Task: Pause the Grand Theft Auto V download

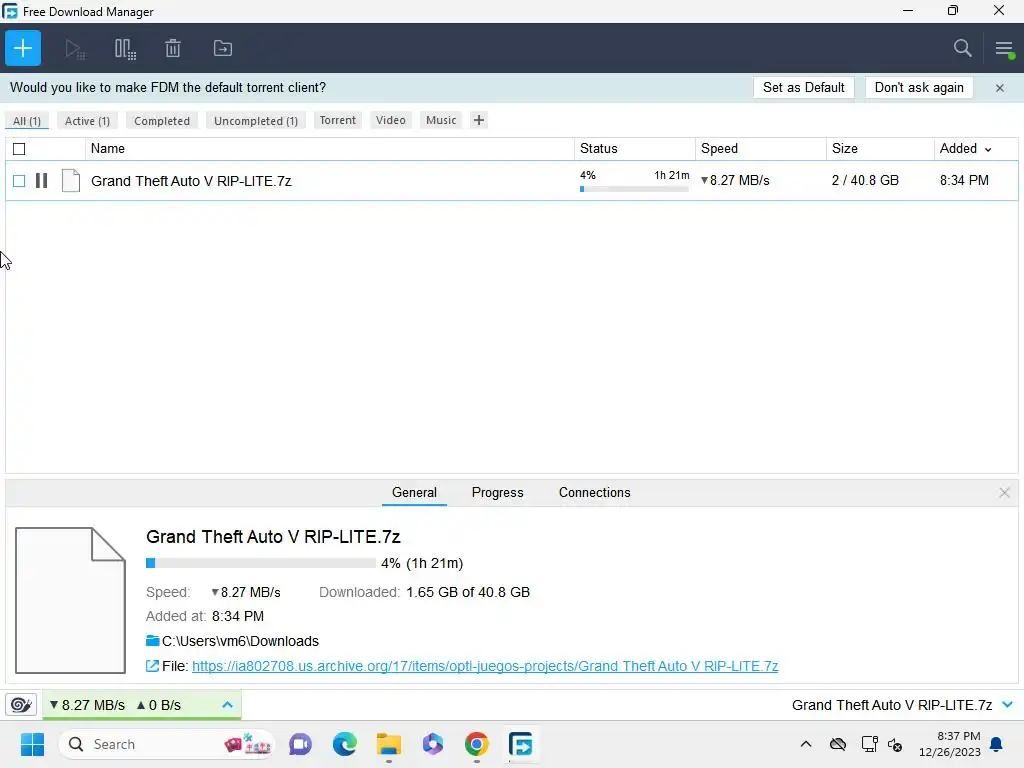Action: 42,180
